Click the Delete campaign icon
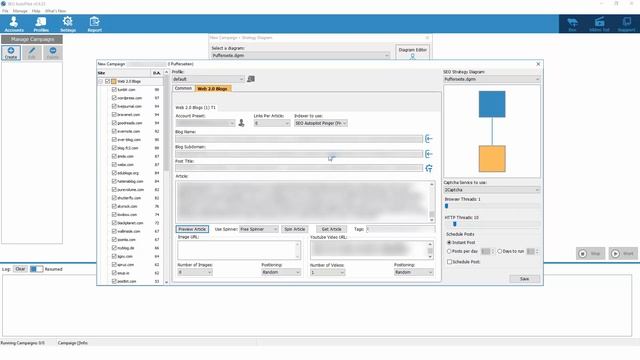Viewport: 640px width, 360px height. tap(53, 53)
